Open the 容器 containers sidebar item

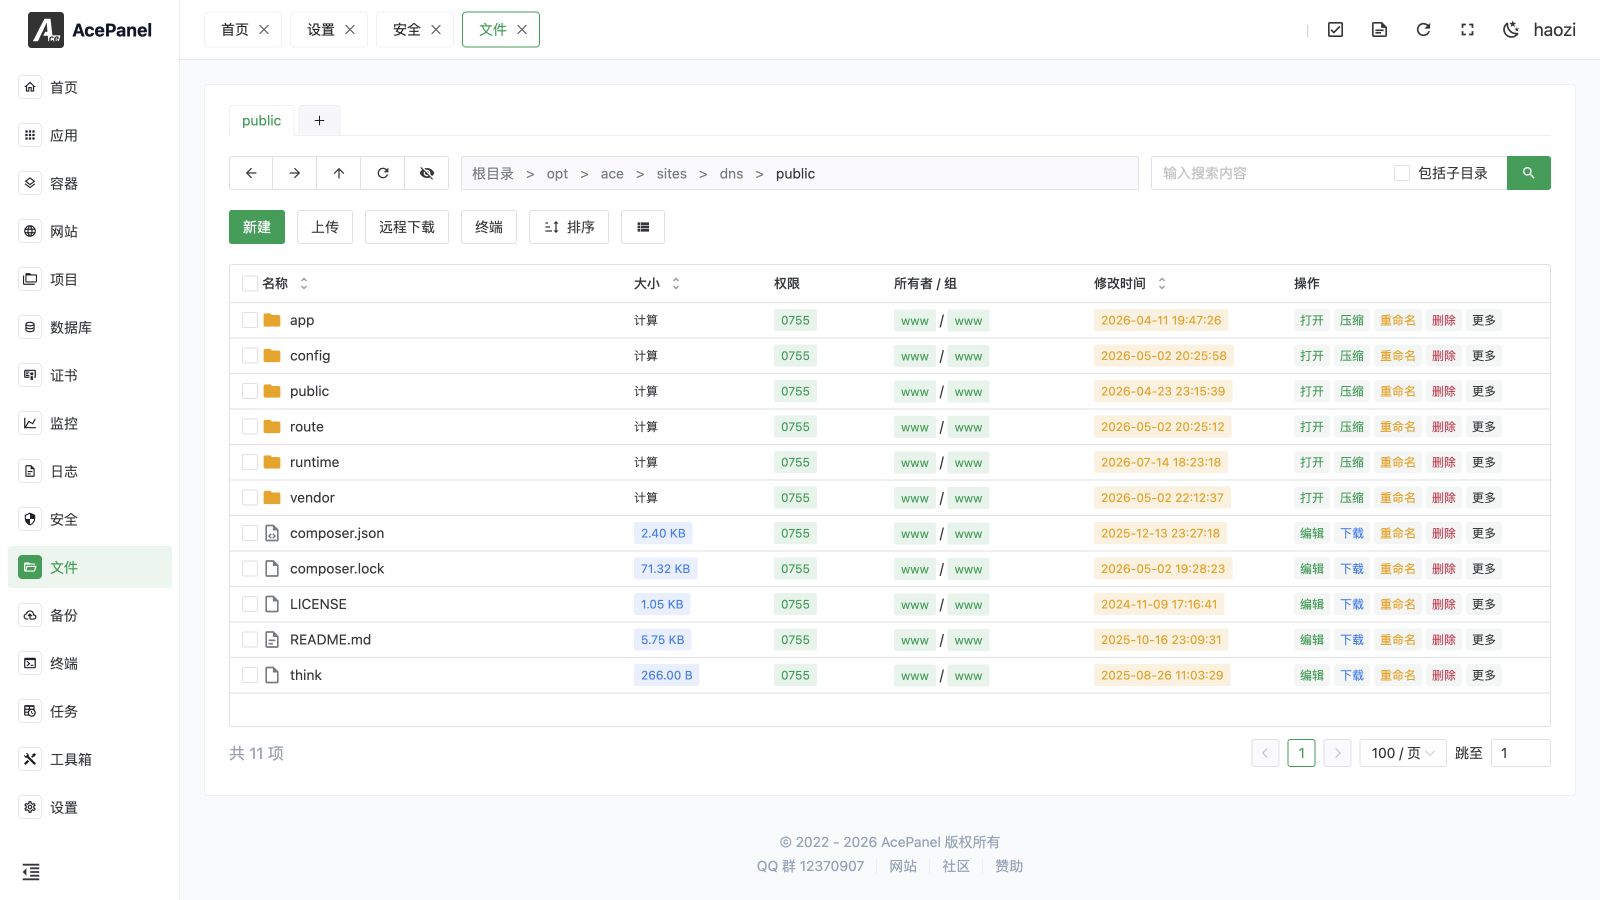(90, 183)
